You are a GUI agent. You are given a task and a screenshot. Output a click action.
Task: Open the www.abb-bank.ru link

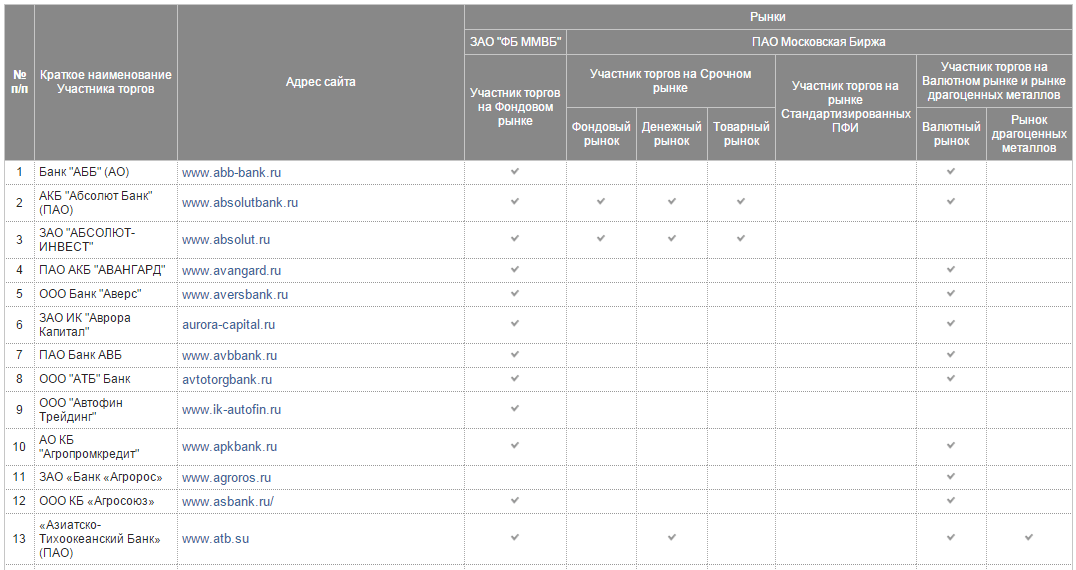[x=231, y=173]
